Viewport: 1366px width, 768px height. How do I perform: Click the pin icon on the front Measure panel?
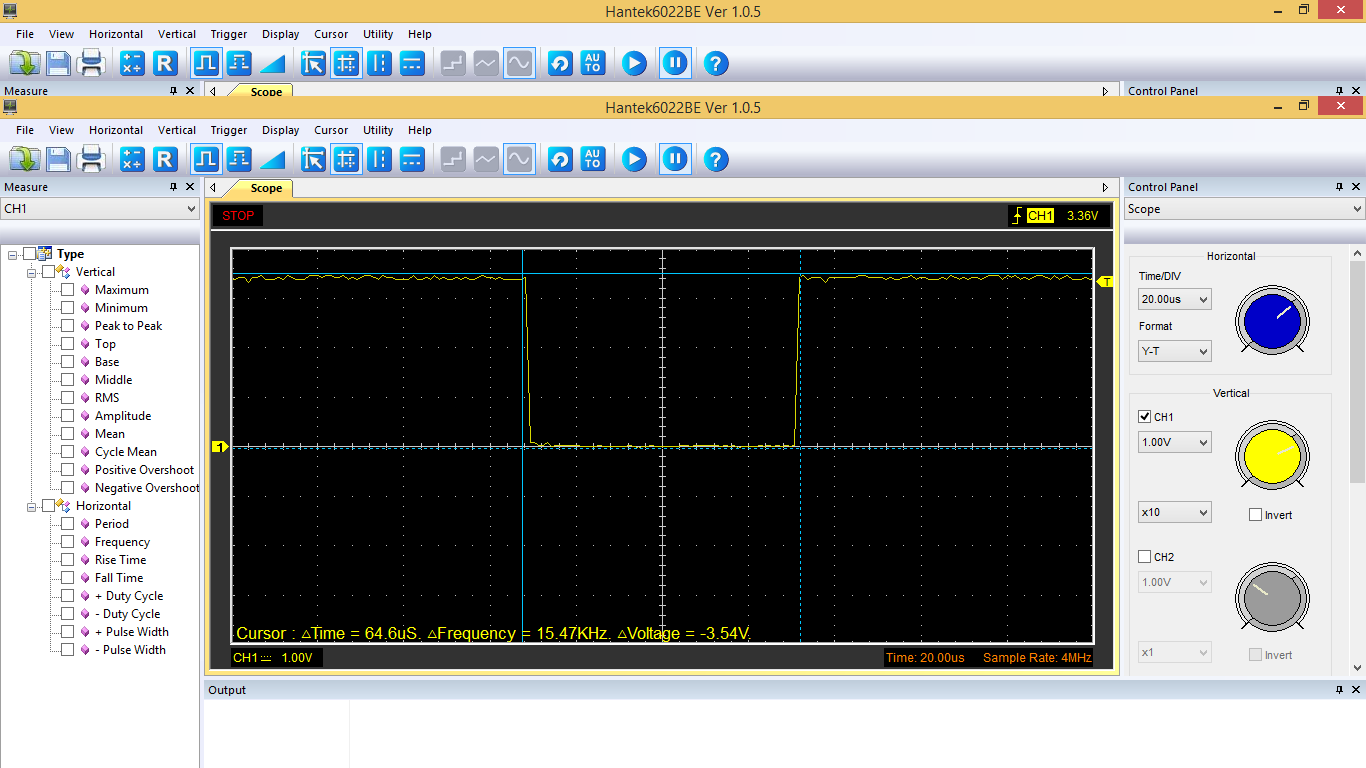[x=174, y=187]
